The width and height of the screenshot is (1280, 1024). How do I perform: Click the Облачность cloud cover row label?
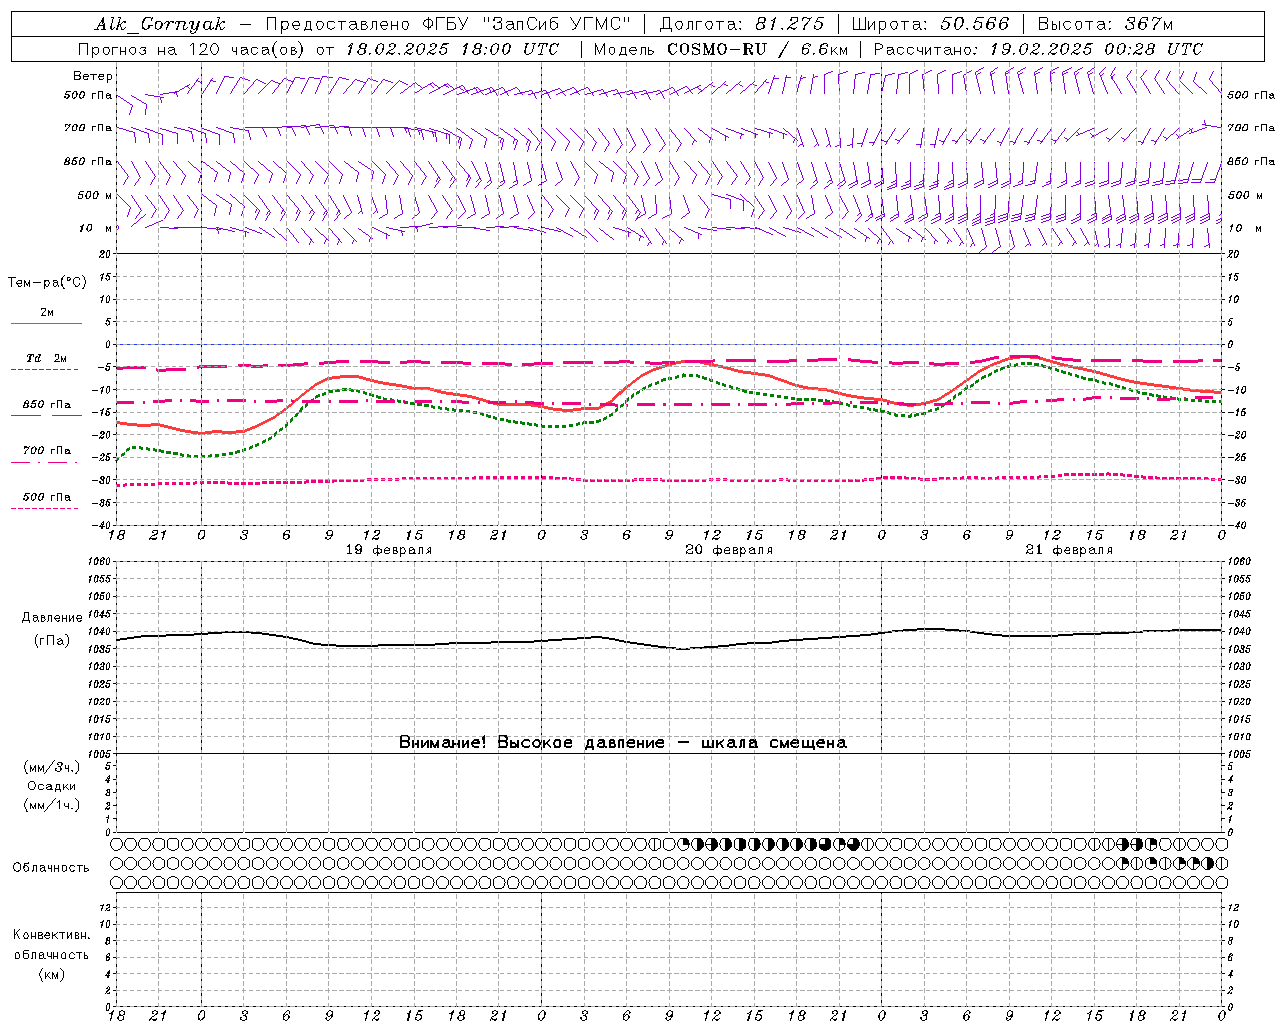tap(51, 868)
